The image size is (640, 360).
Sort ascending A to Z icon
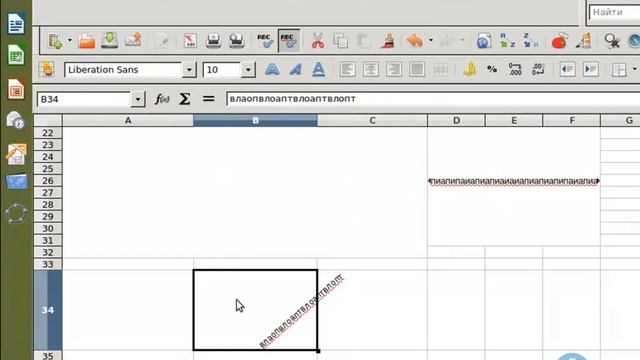(507, 41)
